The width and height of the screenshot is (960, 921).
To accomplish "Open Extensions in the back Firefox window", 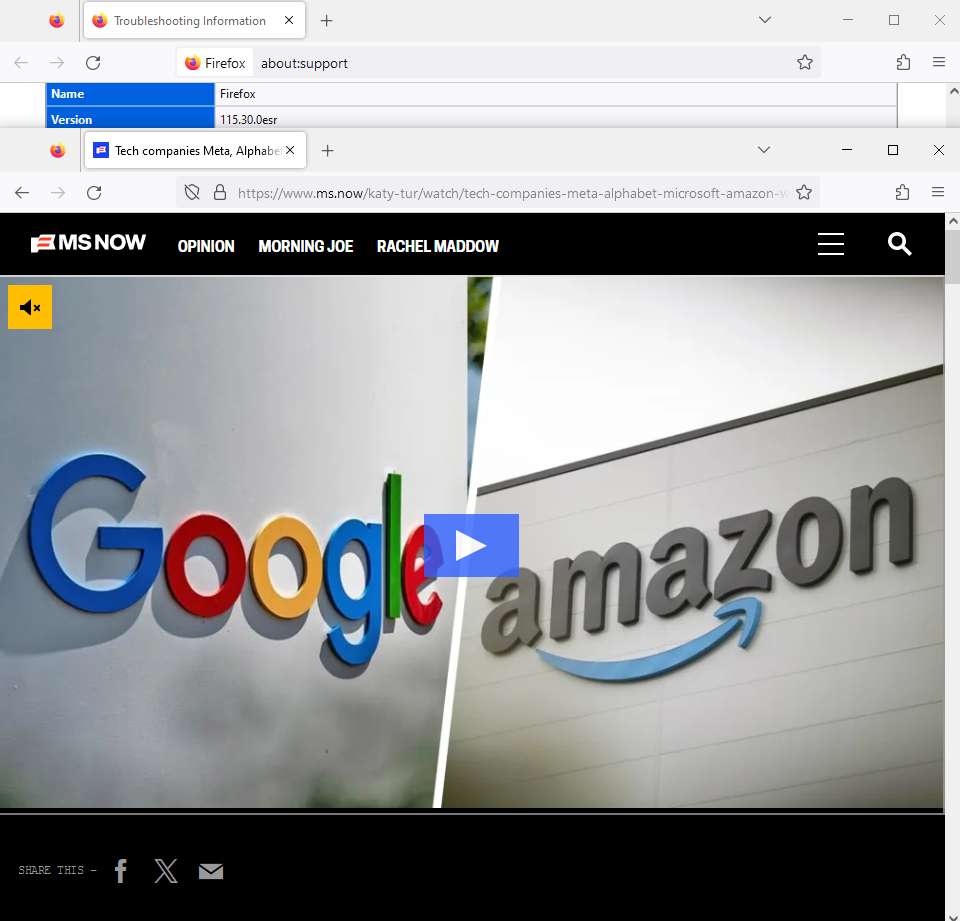I will coord(904,62).
